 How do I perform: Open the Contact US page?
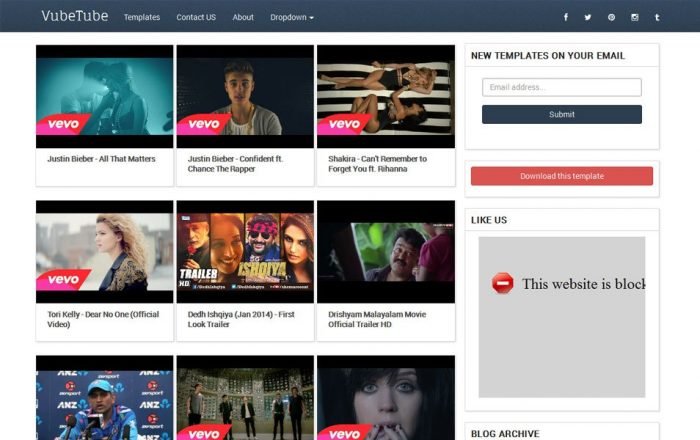pos(196,17)
